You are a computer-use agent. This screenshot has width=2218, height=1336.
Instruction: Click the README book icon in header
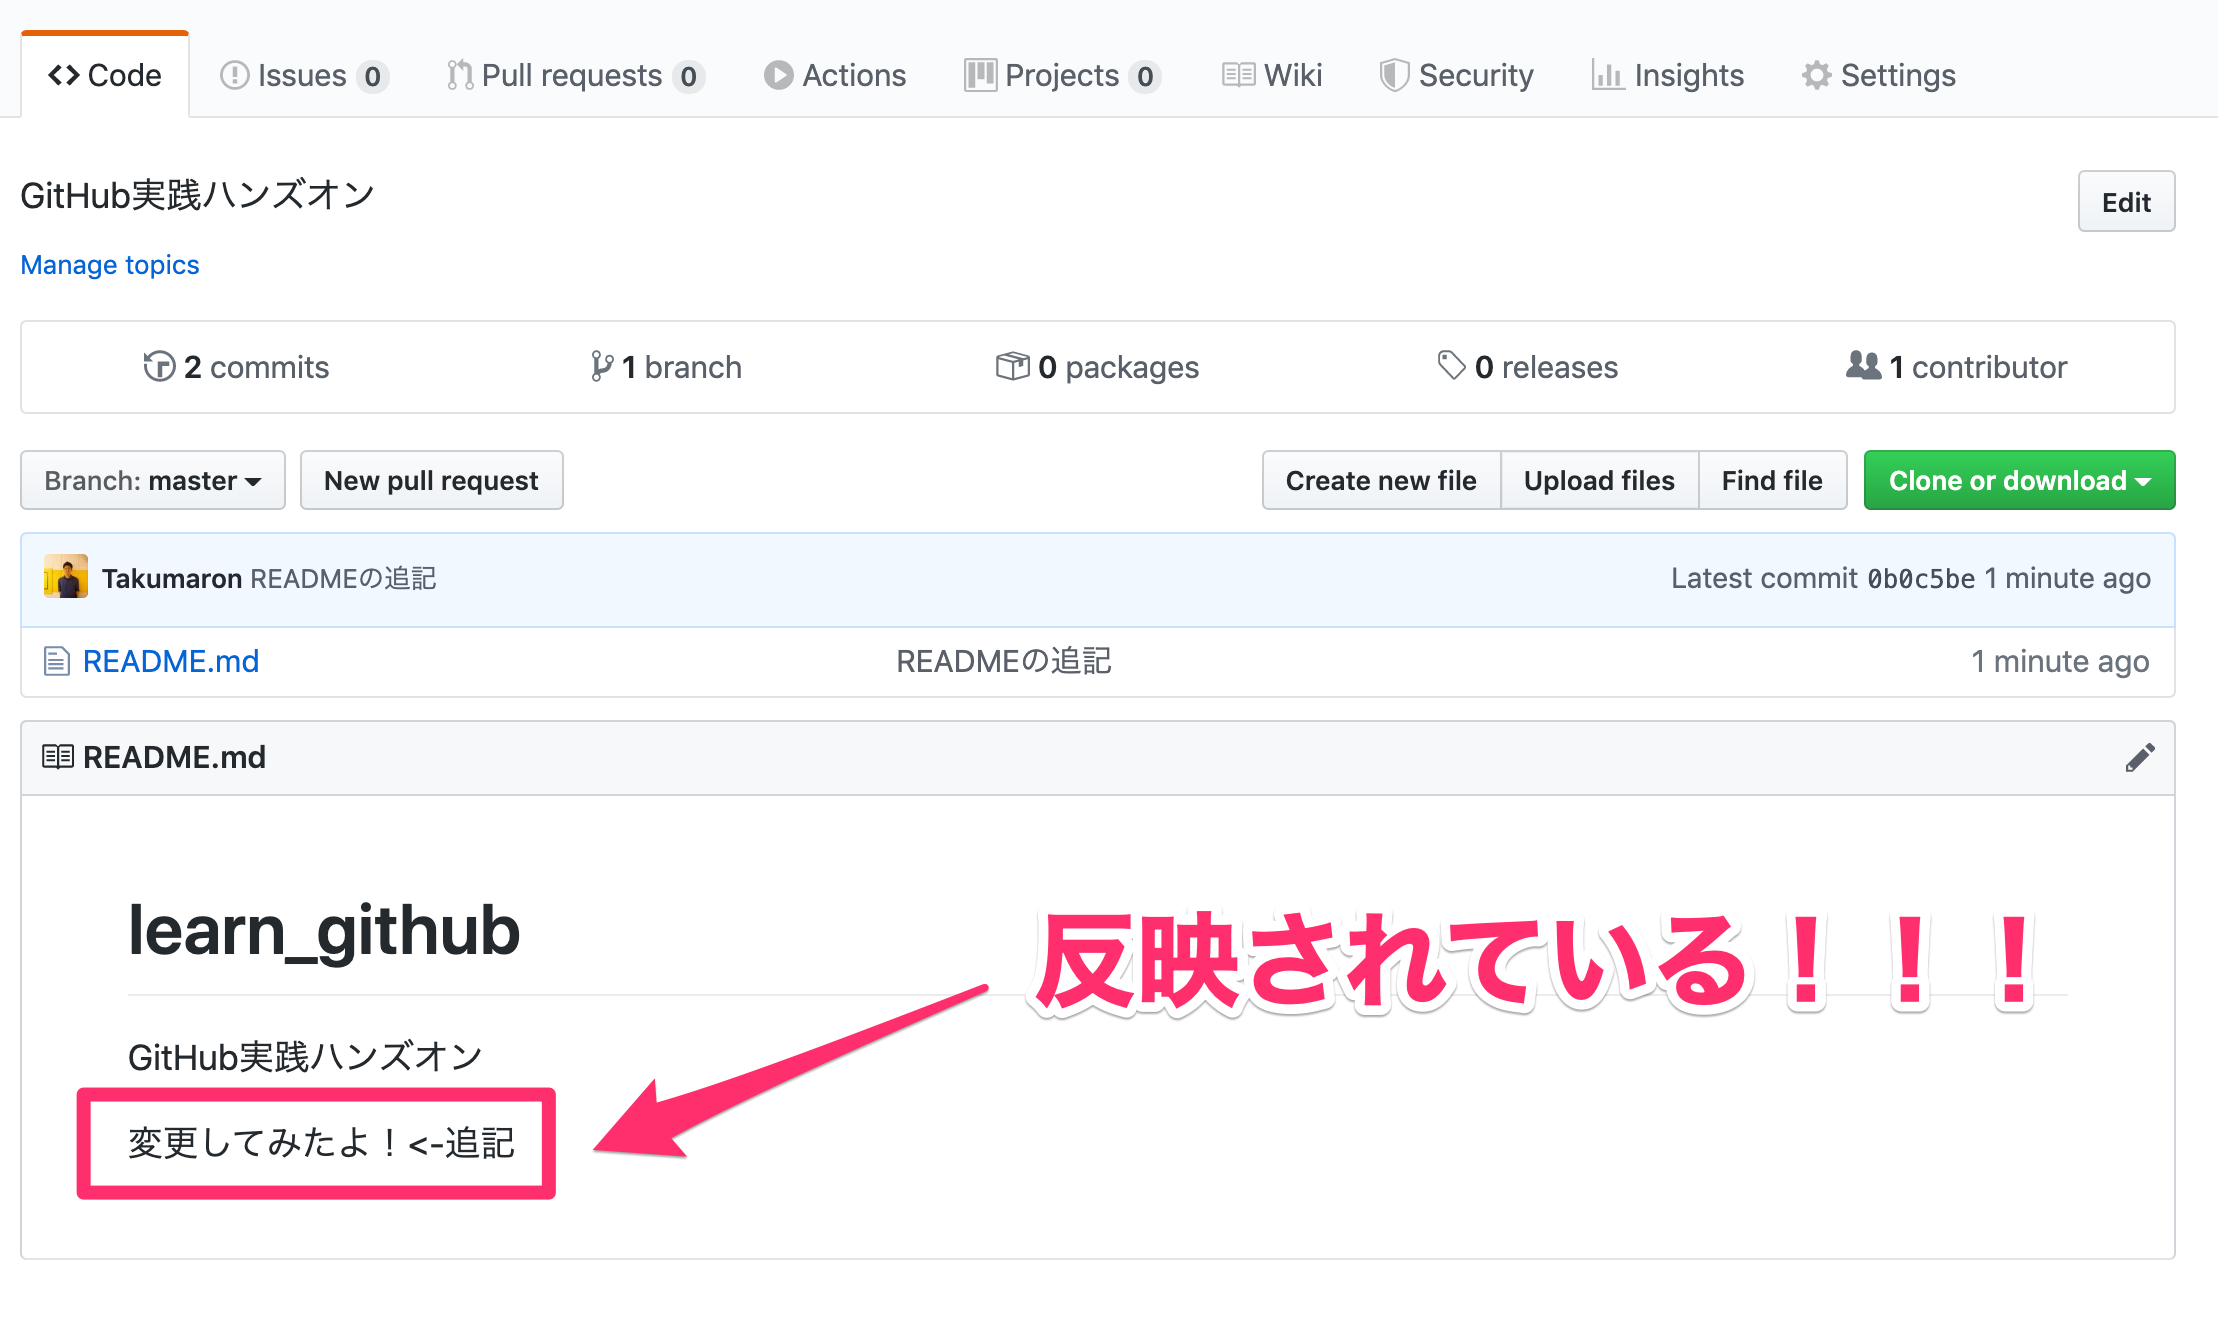click(x=58, y=757)
